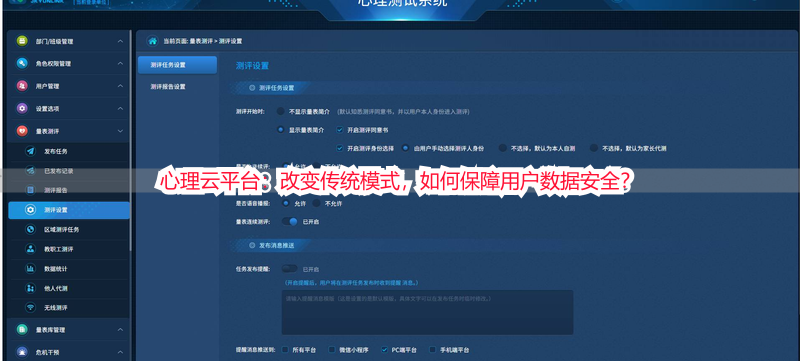This screenshot has height=361, width=800.
Task: Expand 危机干预 chevron
Action: 120,352
